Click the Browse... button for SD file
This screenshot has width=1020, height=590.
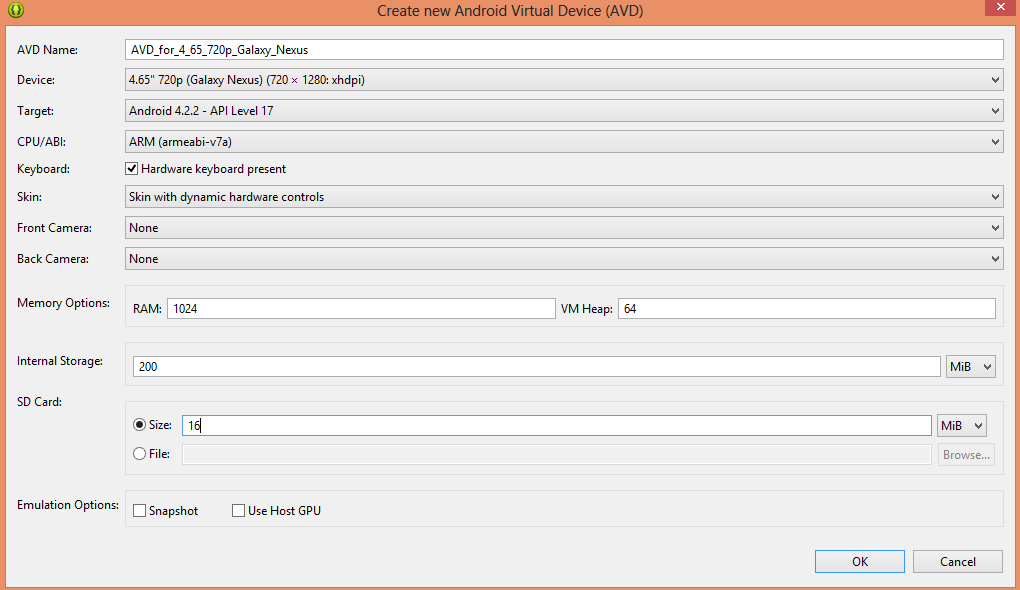pyautogui.click(x=966, y=455)
